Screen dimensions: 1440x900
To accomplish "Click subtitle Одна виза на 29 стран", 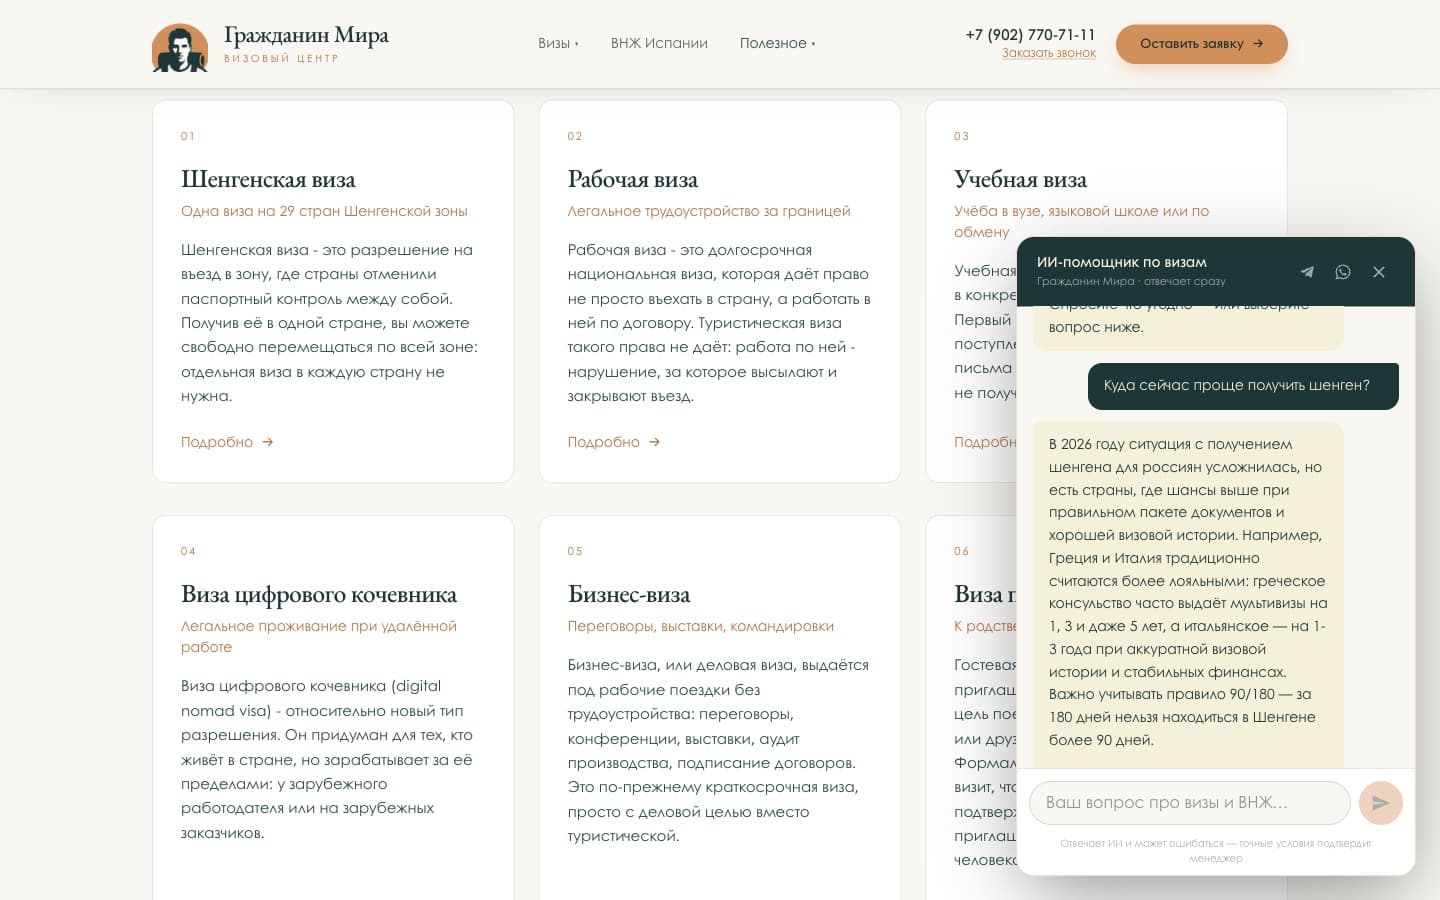I will pyautogui.click(x=324, y=211).
